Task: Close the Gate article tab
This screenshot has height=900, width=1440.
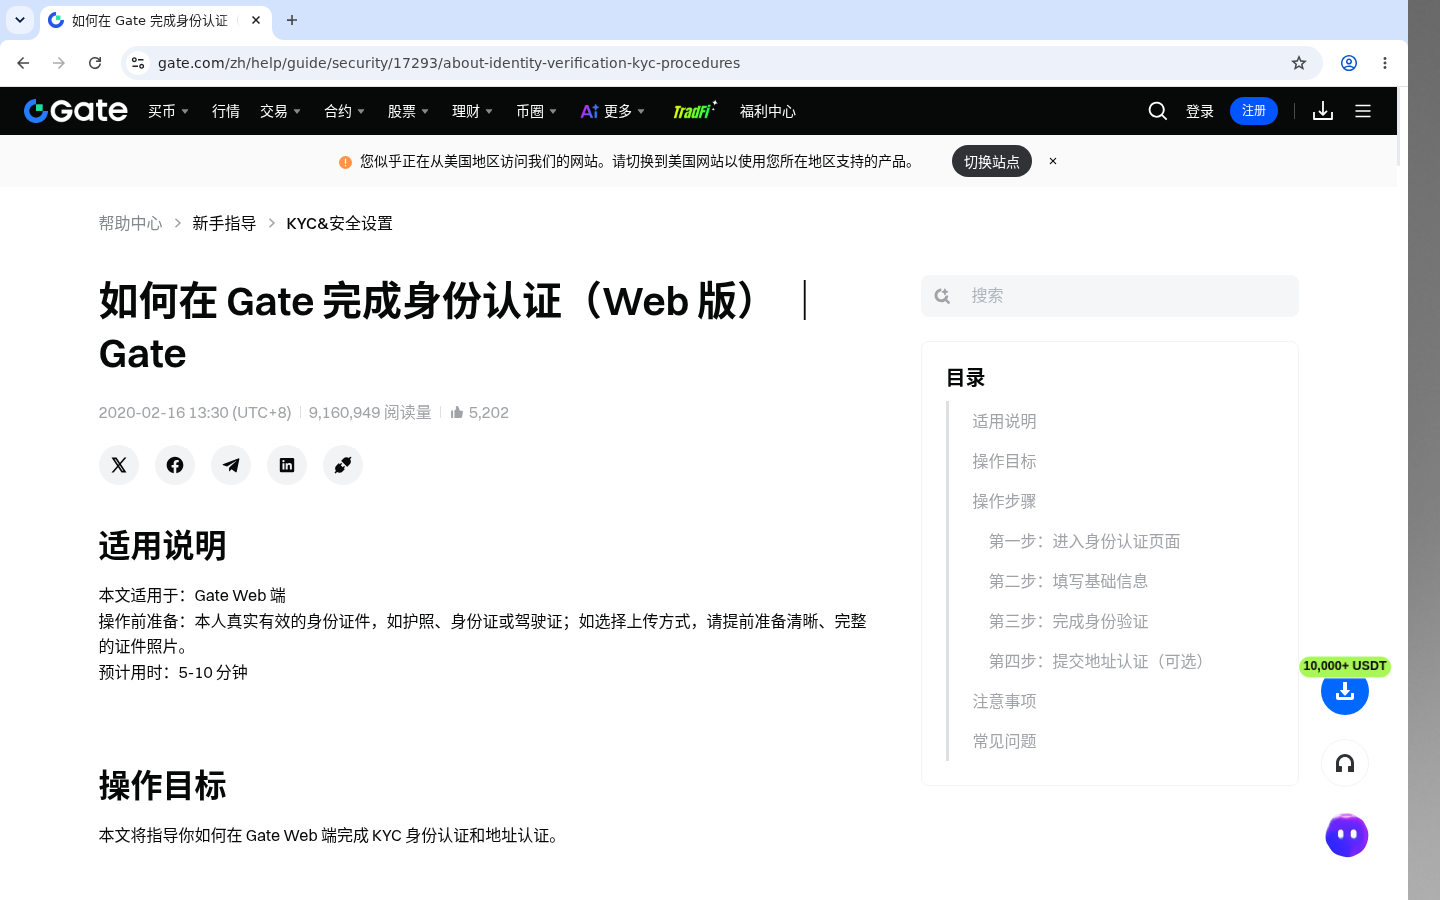Action: [256, 20]
